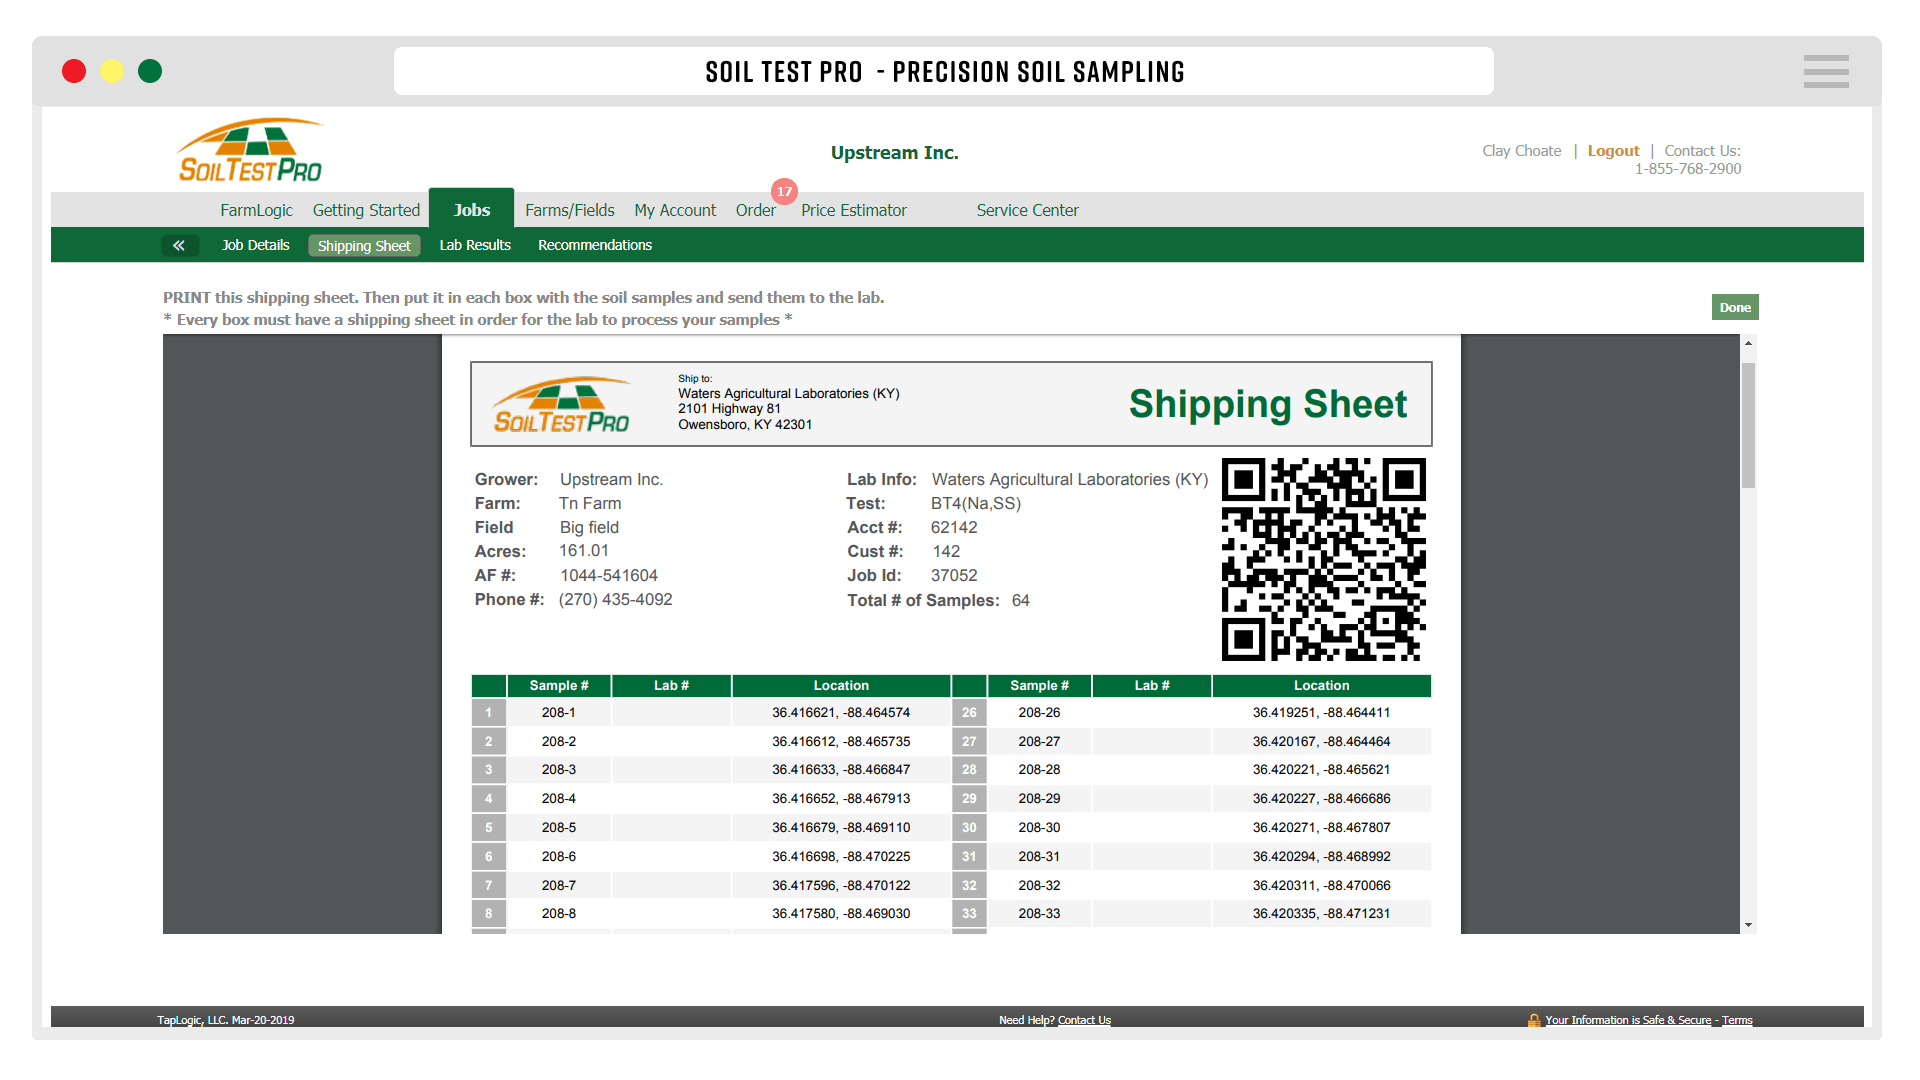Click the Service Center menu icon
Viewport: 1920px width, 1080px height.
pos(1027,208)
